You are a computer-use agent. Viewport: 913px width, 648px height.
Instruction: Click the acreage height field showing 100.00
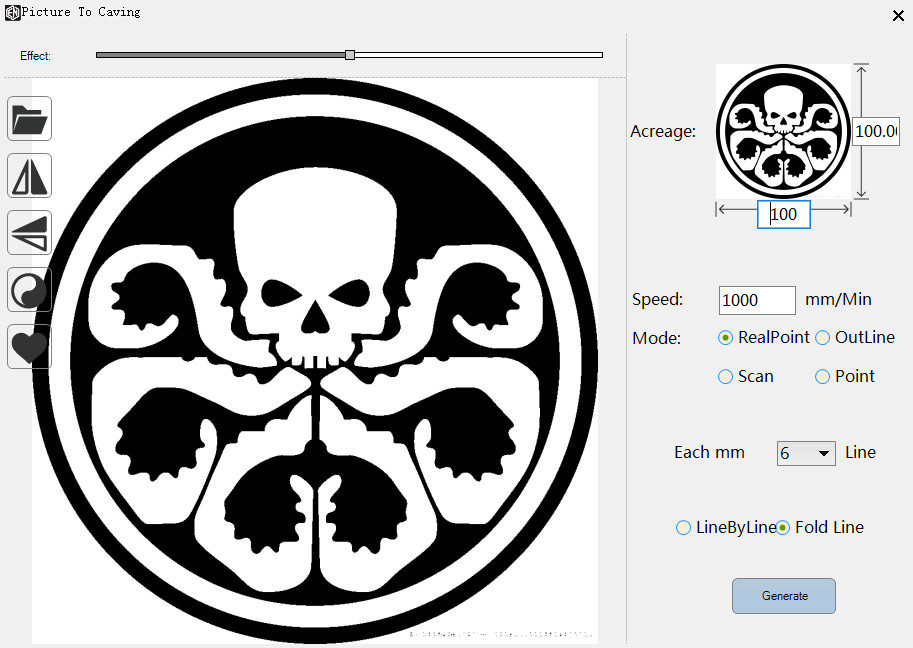coord(876,131)
